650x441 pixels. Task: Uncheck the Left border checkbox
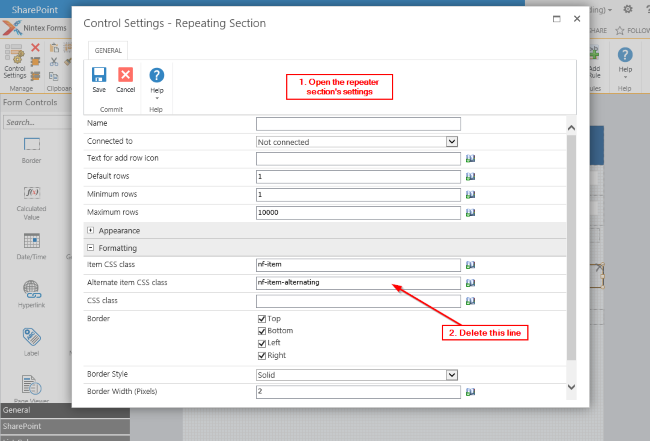click(x=262, y=343)
